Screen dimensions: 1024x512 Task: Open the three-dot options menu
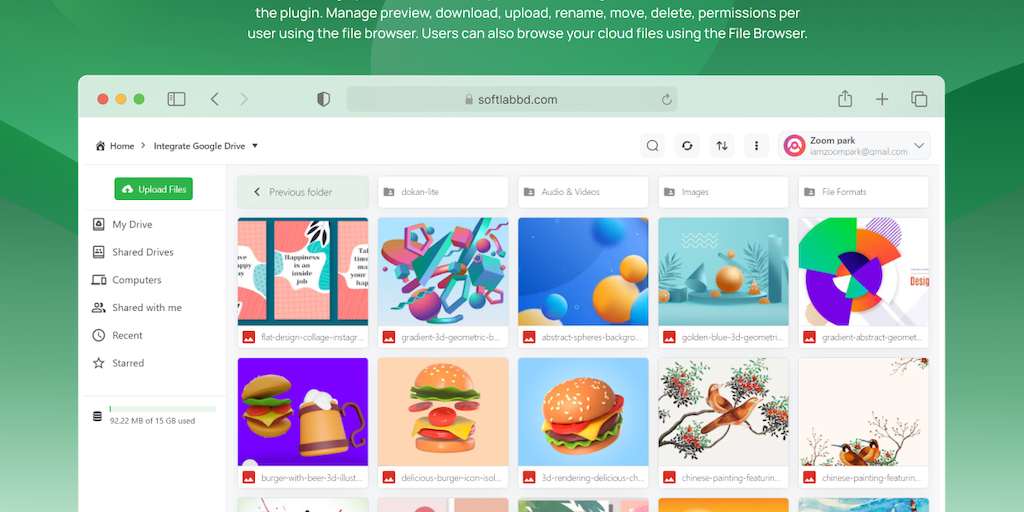tap(756, 146)
